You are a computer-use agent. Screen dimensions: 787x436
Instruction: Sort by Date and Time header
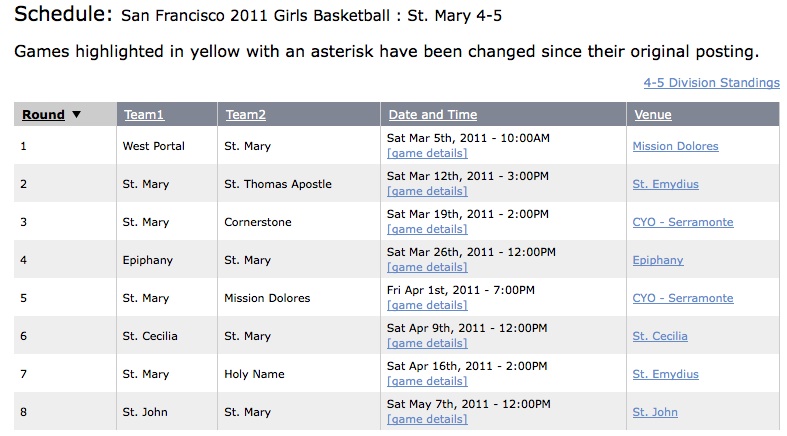(433, 115)
